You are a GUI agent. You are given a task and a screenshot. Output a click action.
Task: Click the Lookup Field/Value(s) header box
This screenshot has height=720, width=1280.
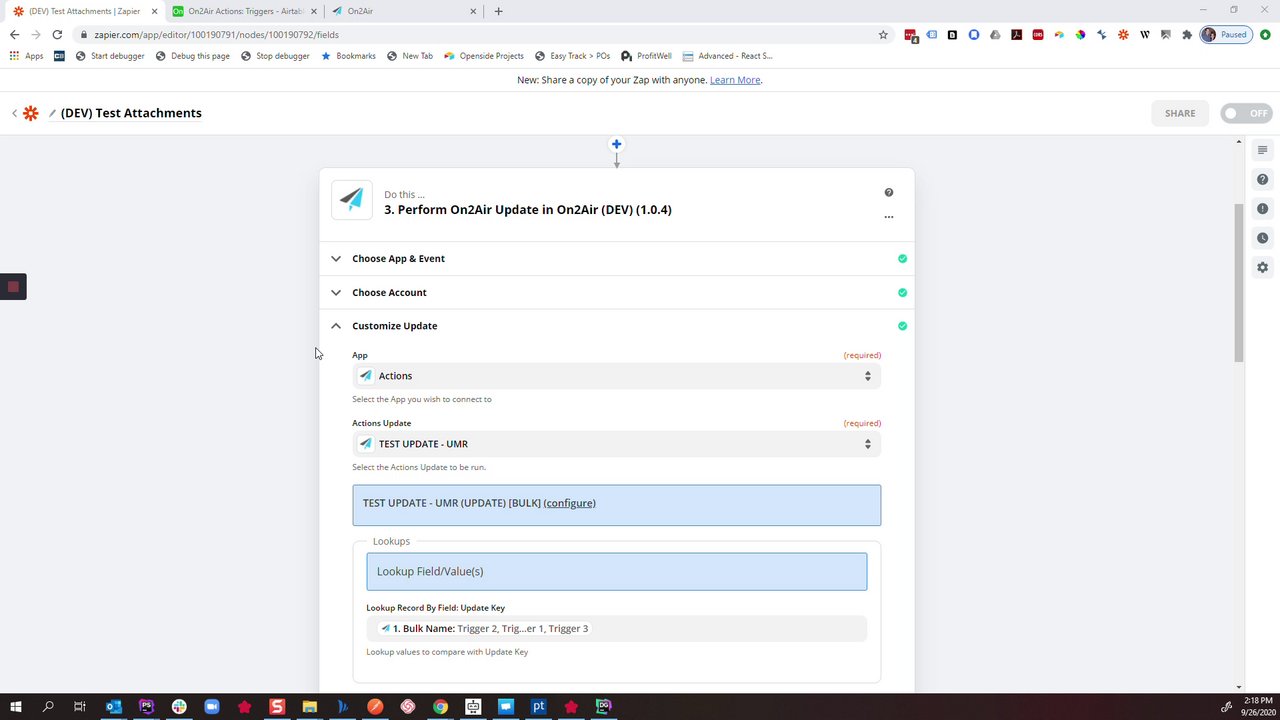[616, 571]
